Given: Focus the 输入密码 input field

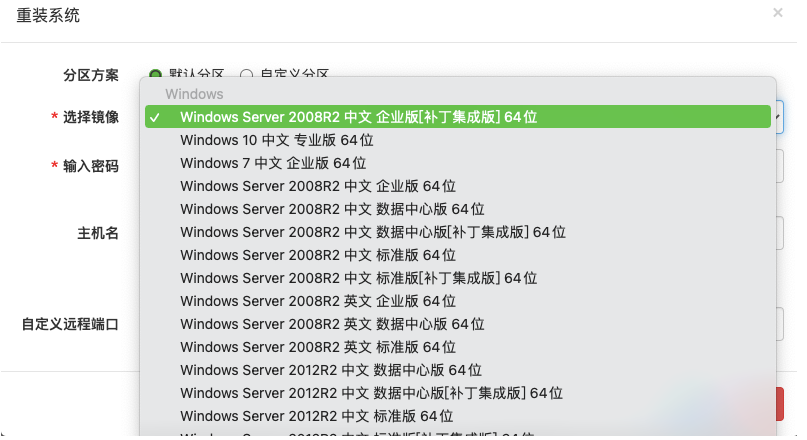Looking at the screenshot, I should [779, 166].
